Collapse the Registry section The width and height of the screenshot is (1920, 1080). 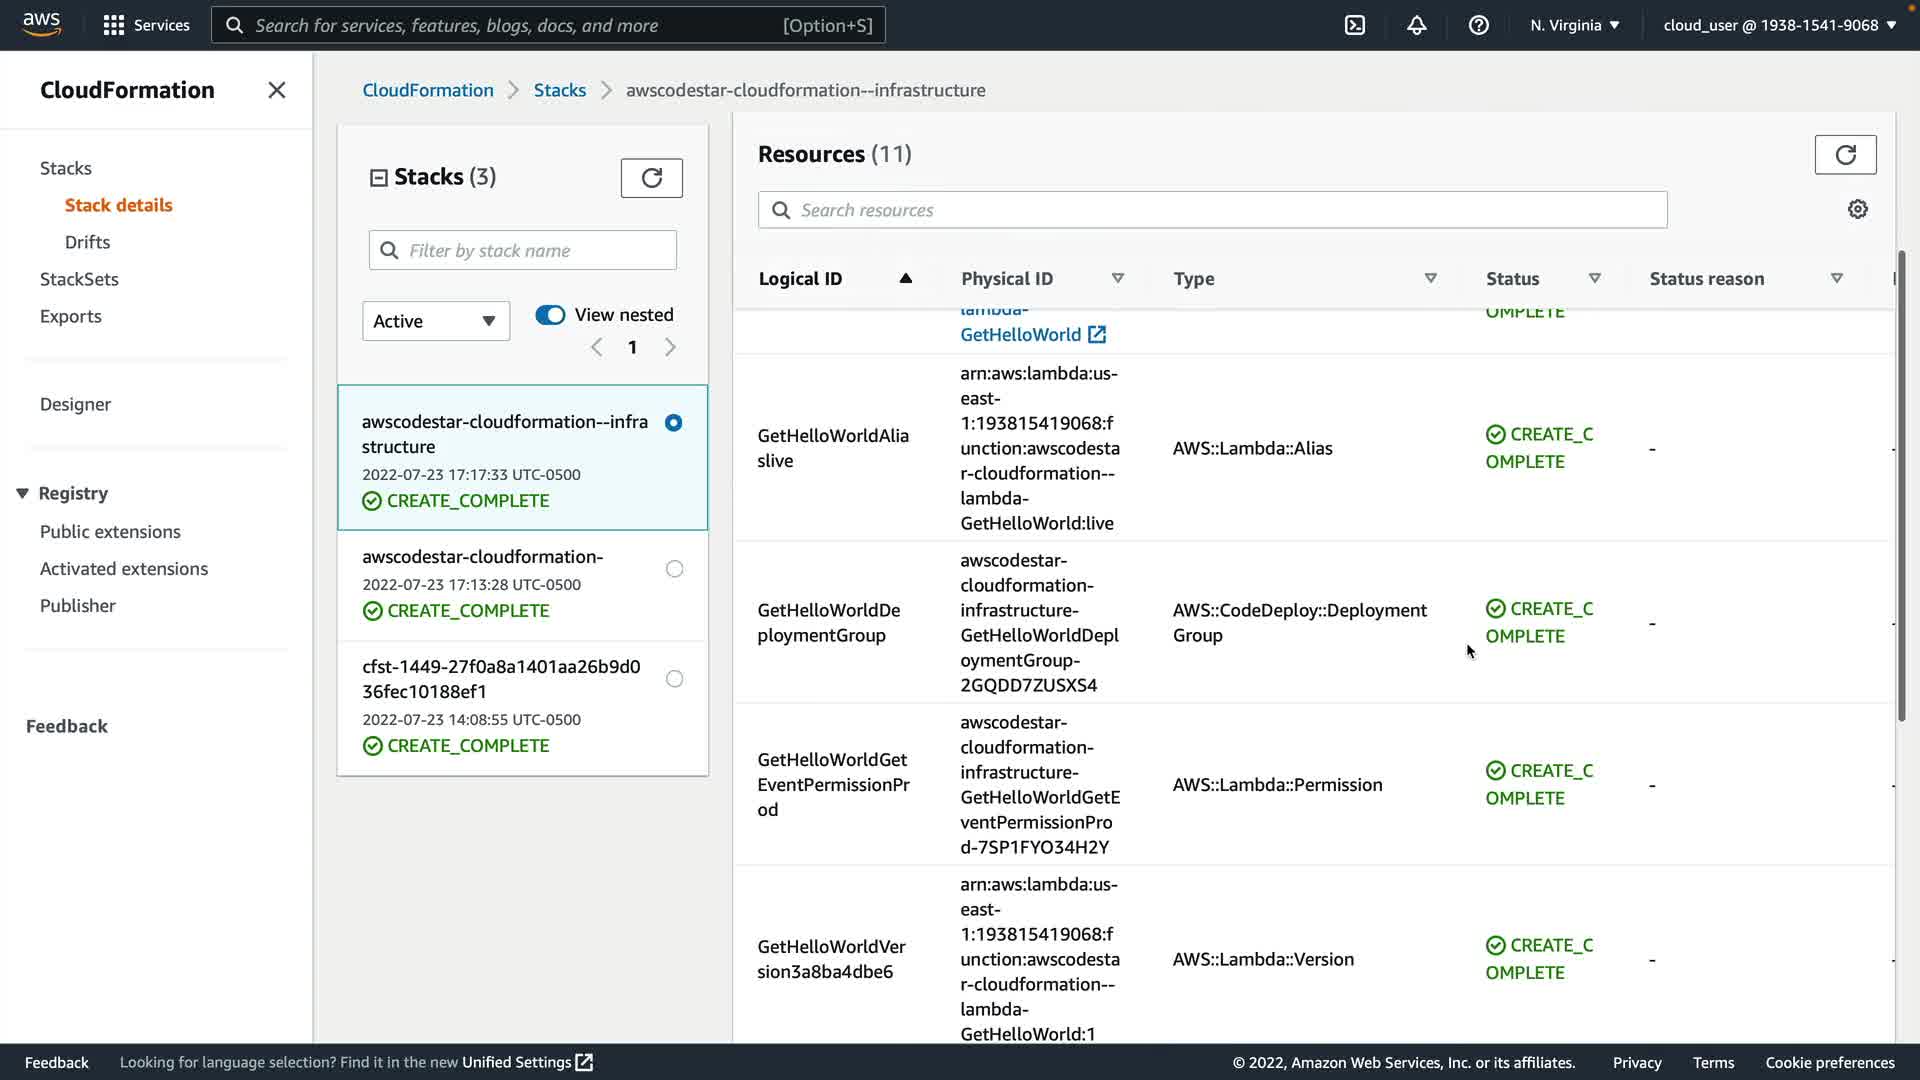[22, 493]
